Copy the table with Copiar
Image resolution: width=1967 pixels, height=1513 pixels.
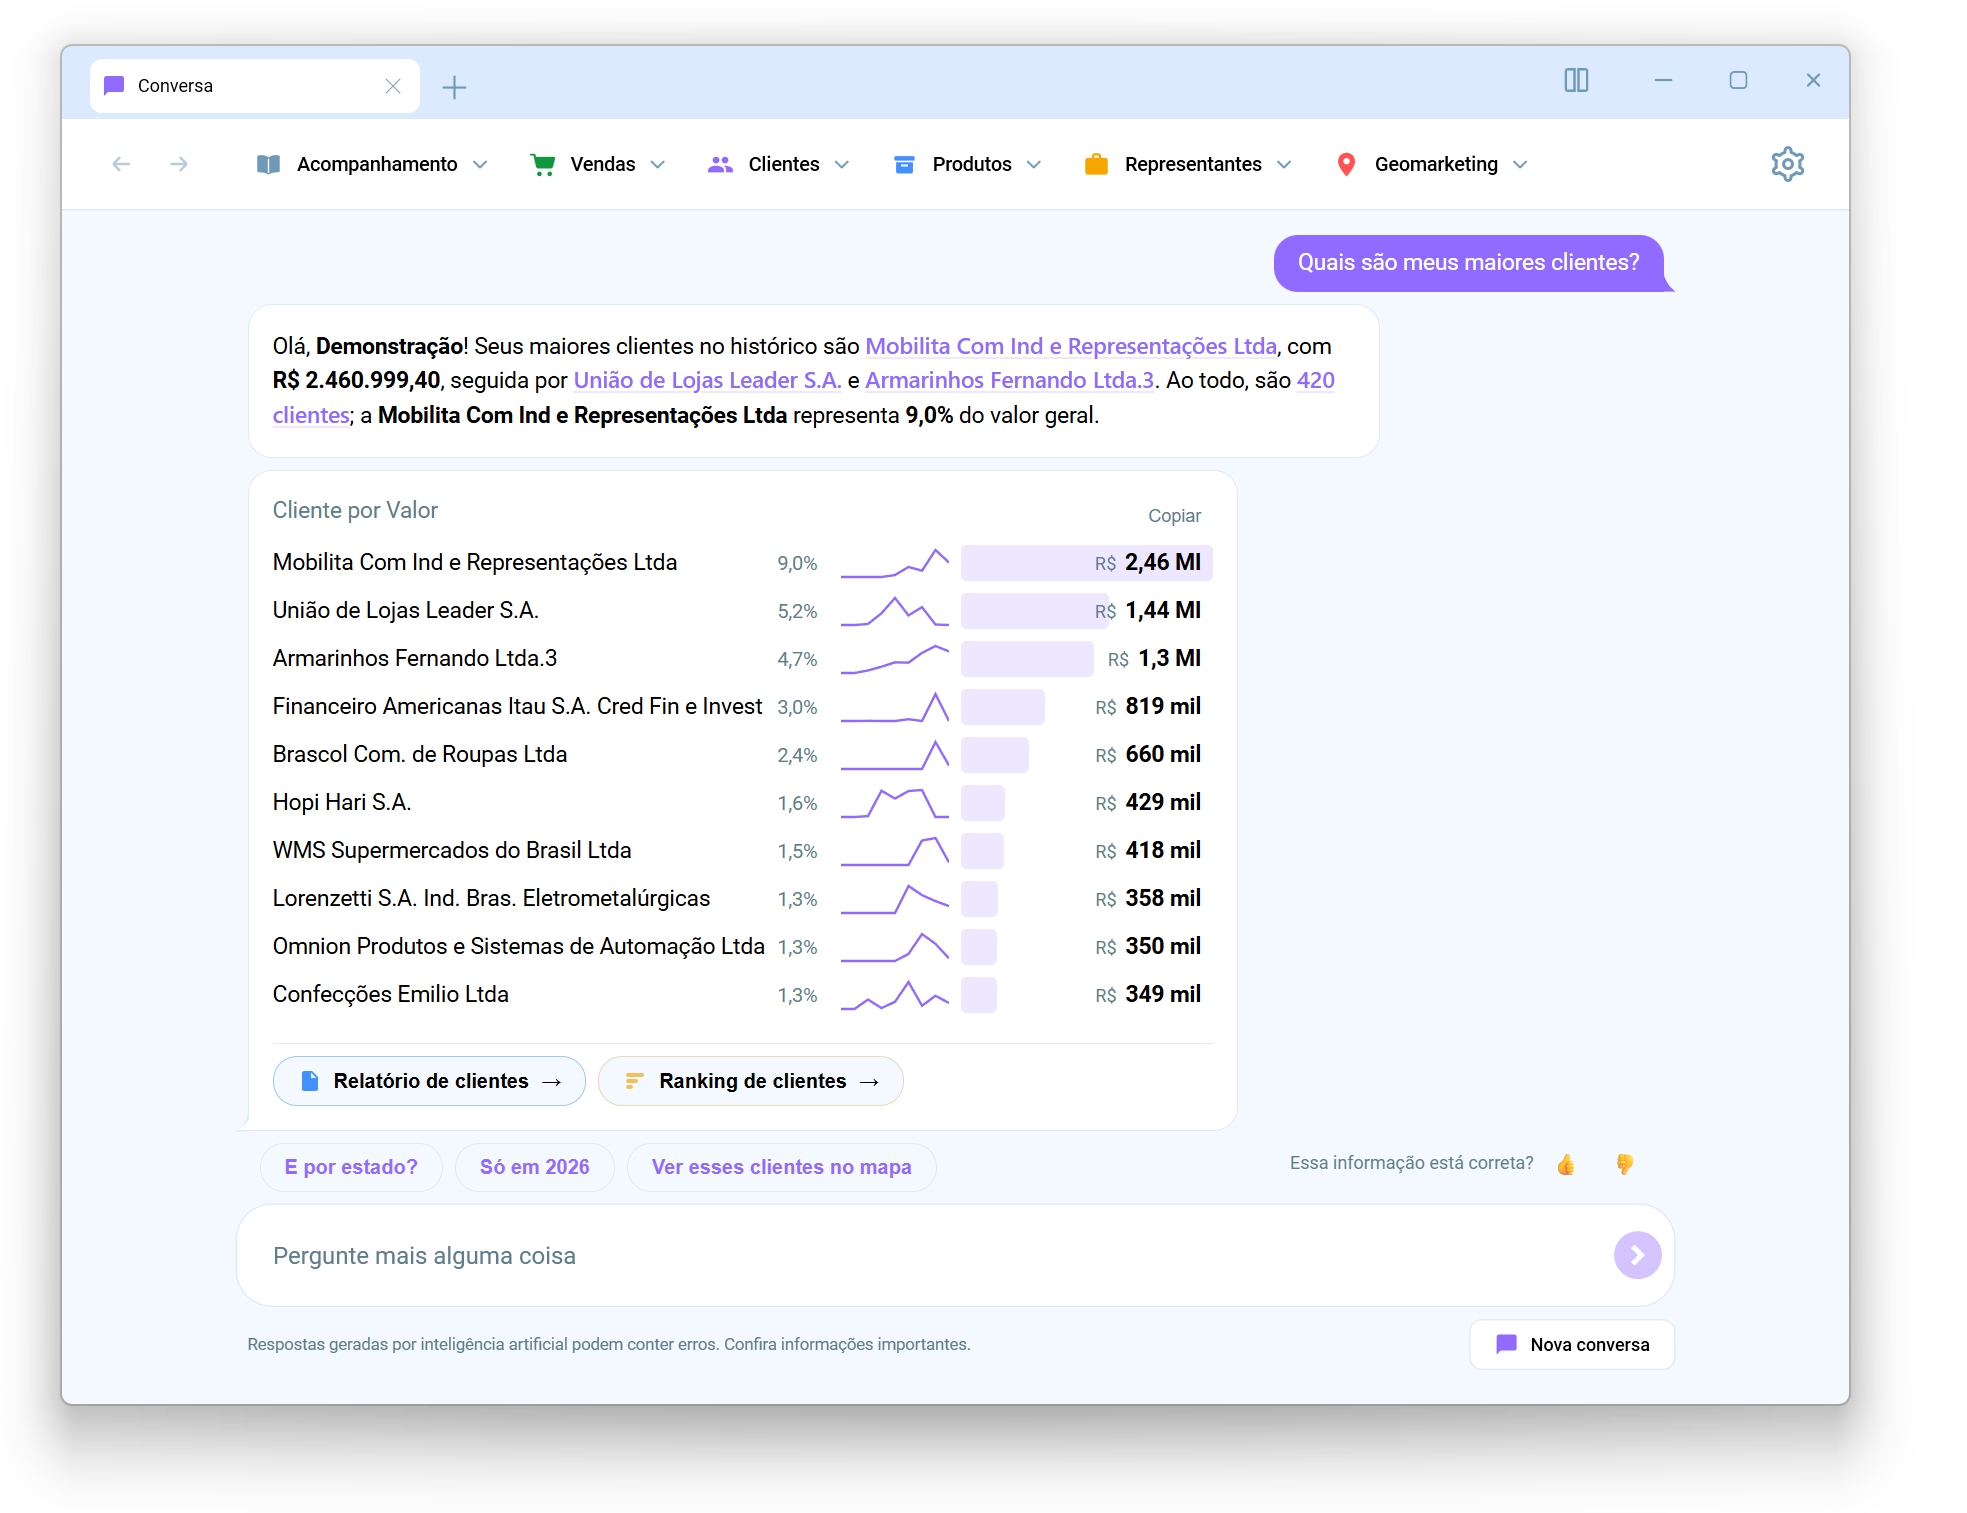pos(1174,516)
